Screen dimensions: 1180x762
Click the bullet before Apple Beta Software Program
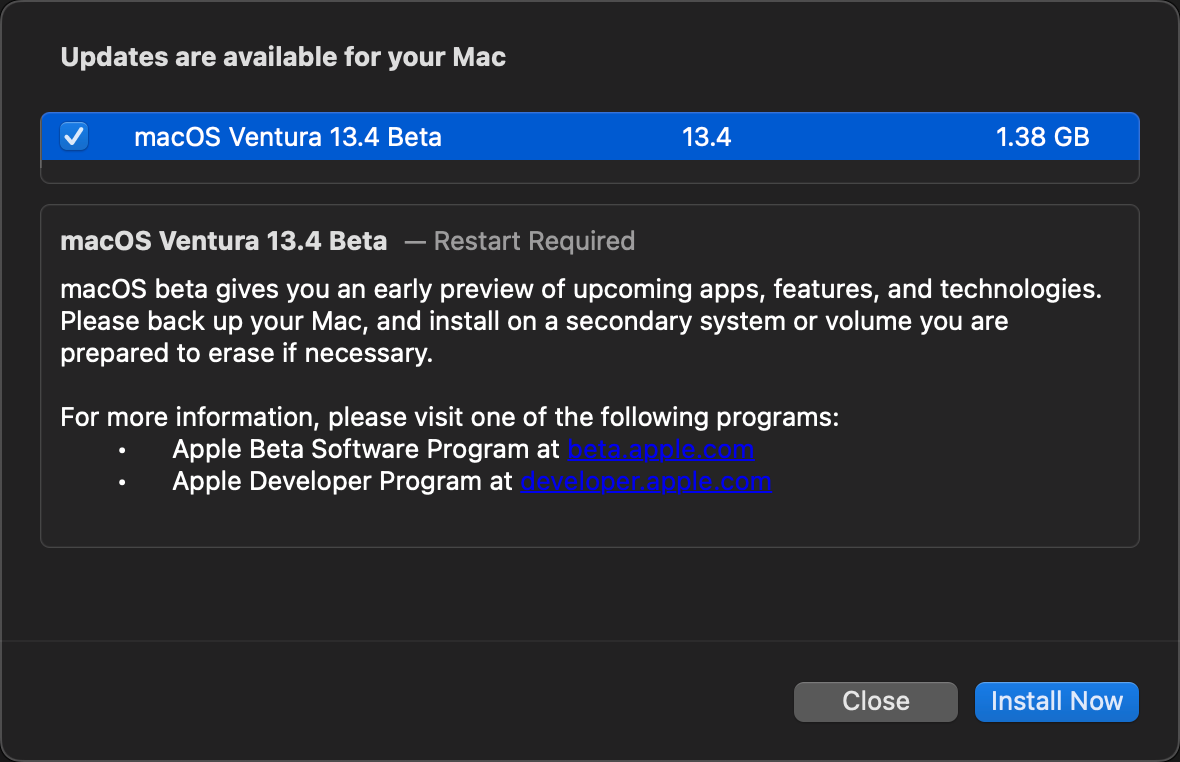122,450
